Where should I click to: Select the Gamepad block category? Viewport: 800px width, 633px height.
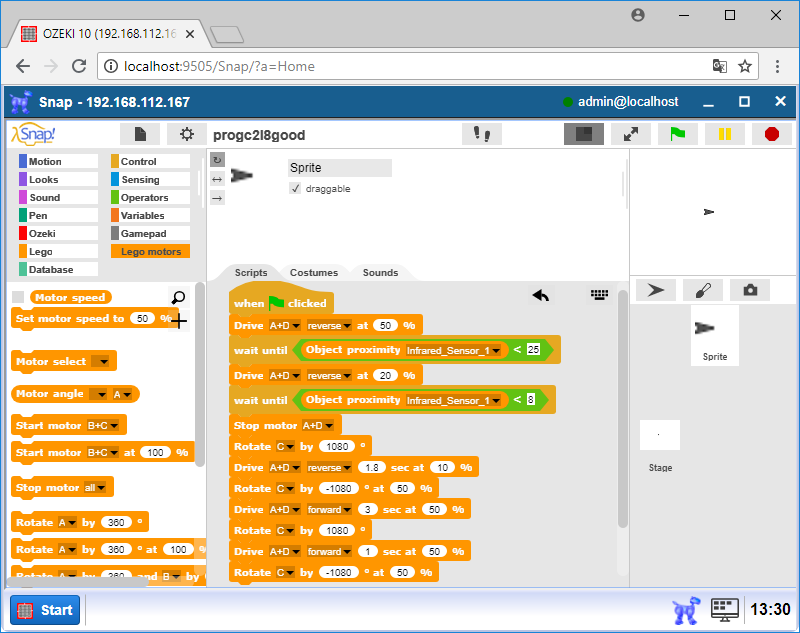(150, 233)
